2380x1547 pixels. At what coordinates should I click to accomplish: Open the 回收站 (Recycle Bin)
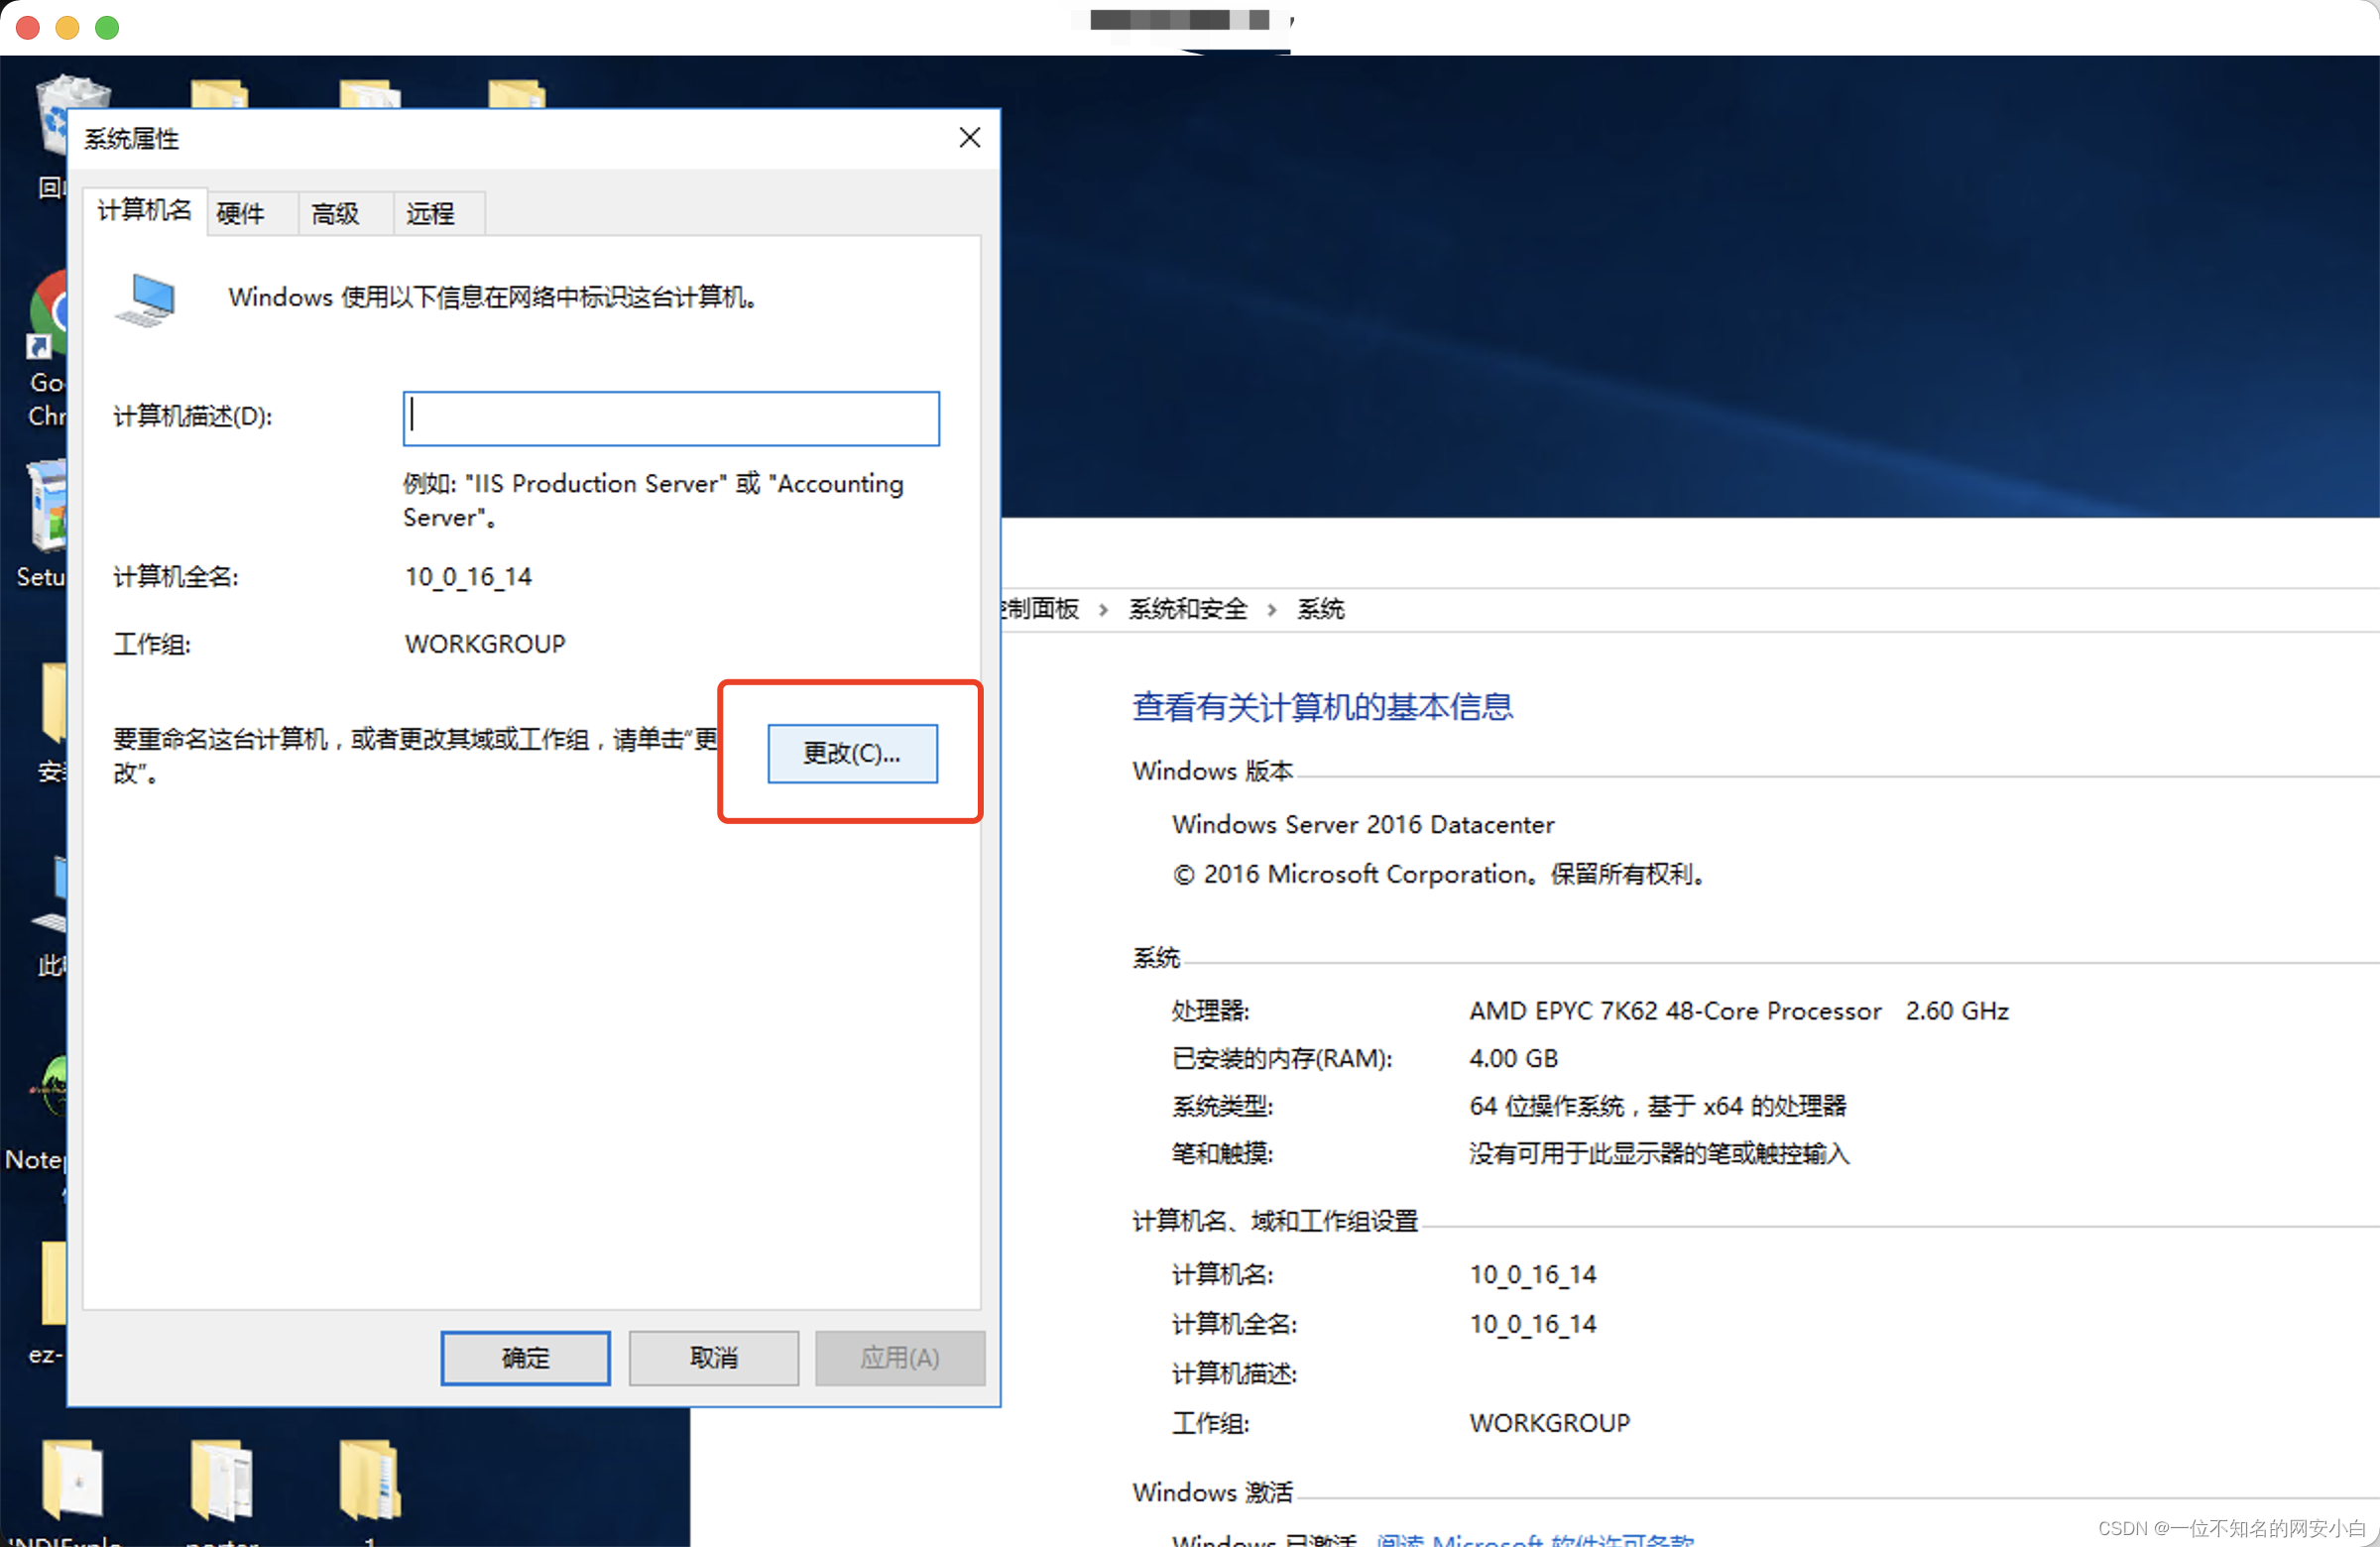tap(70, 115)
